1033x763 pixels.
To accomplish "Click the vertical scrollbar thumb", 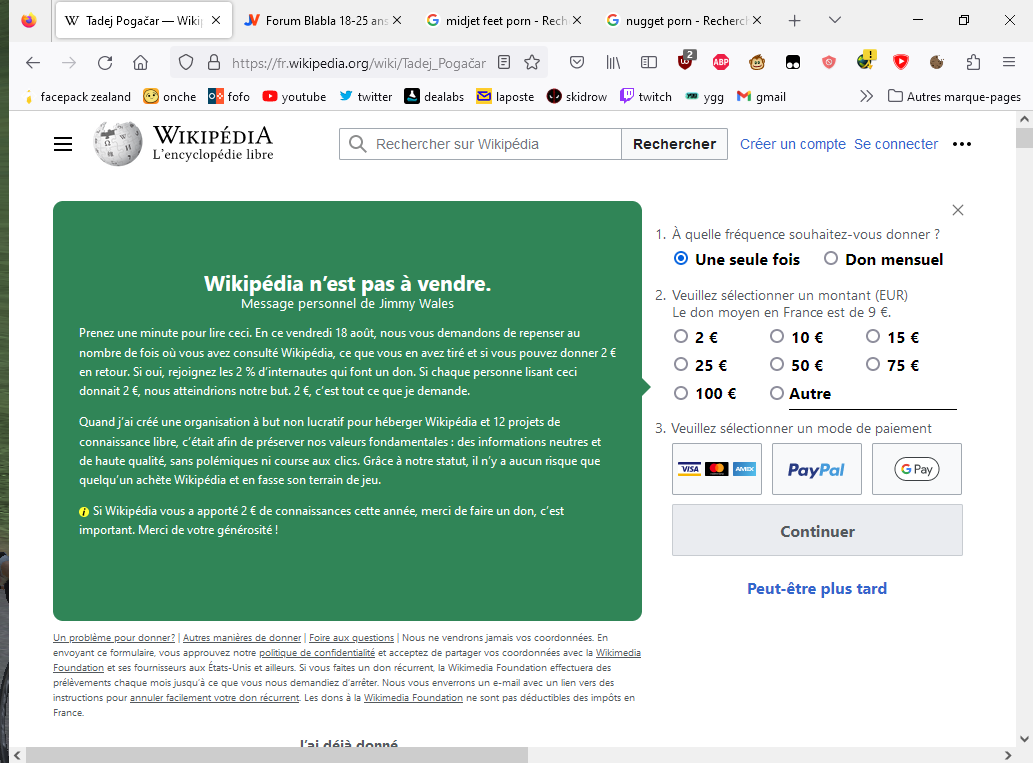I will point(1024,138).
